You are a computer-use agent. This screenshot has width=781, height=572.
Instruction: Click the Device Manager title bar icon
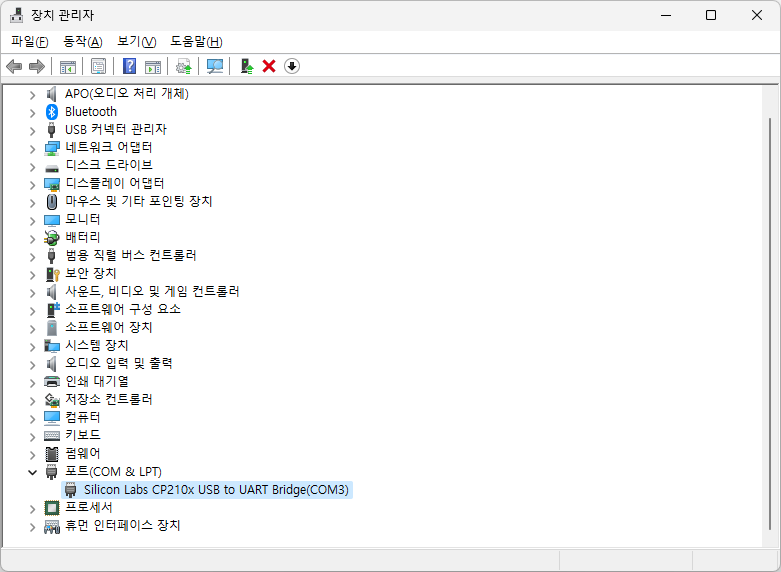16,15
